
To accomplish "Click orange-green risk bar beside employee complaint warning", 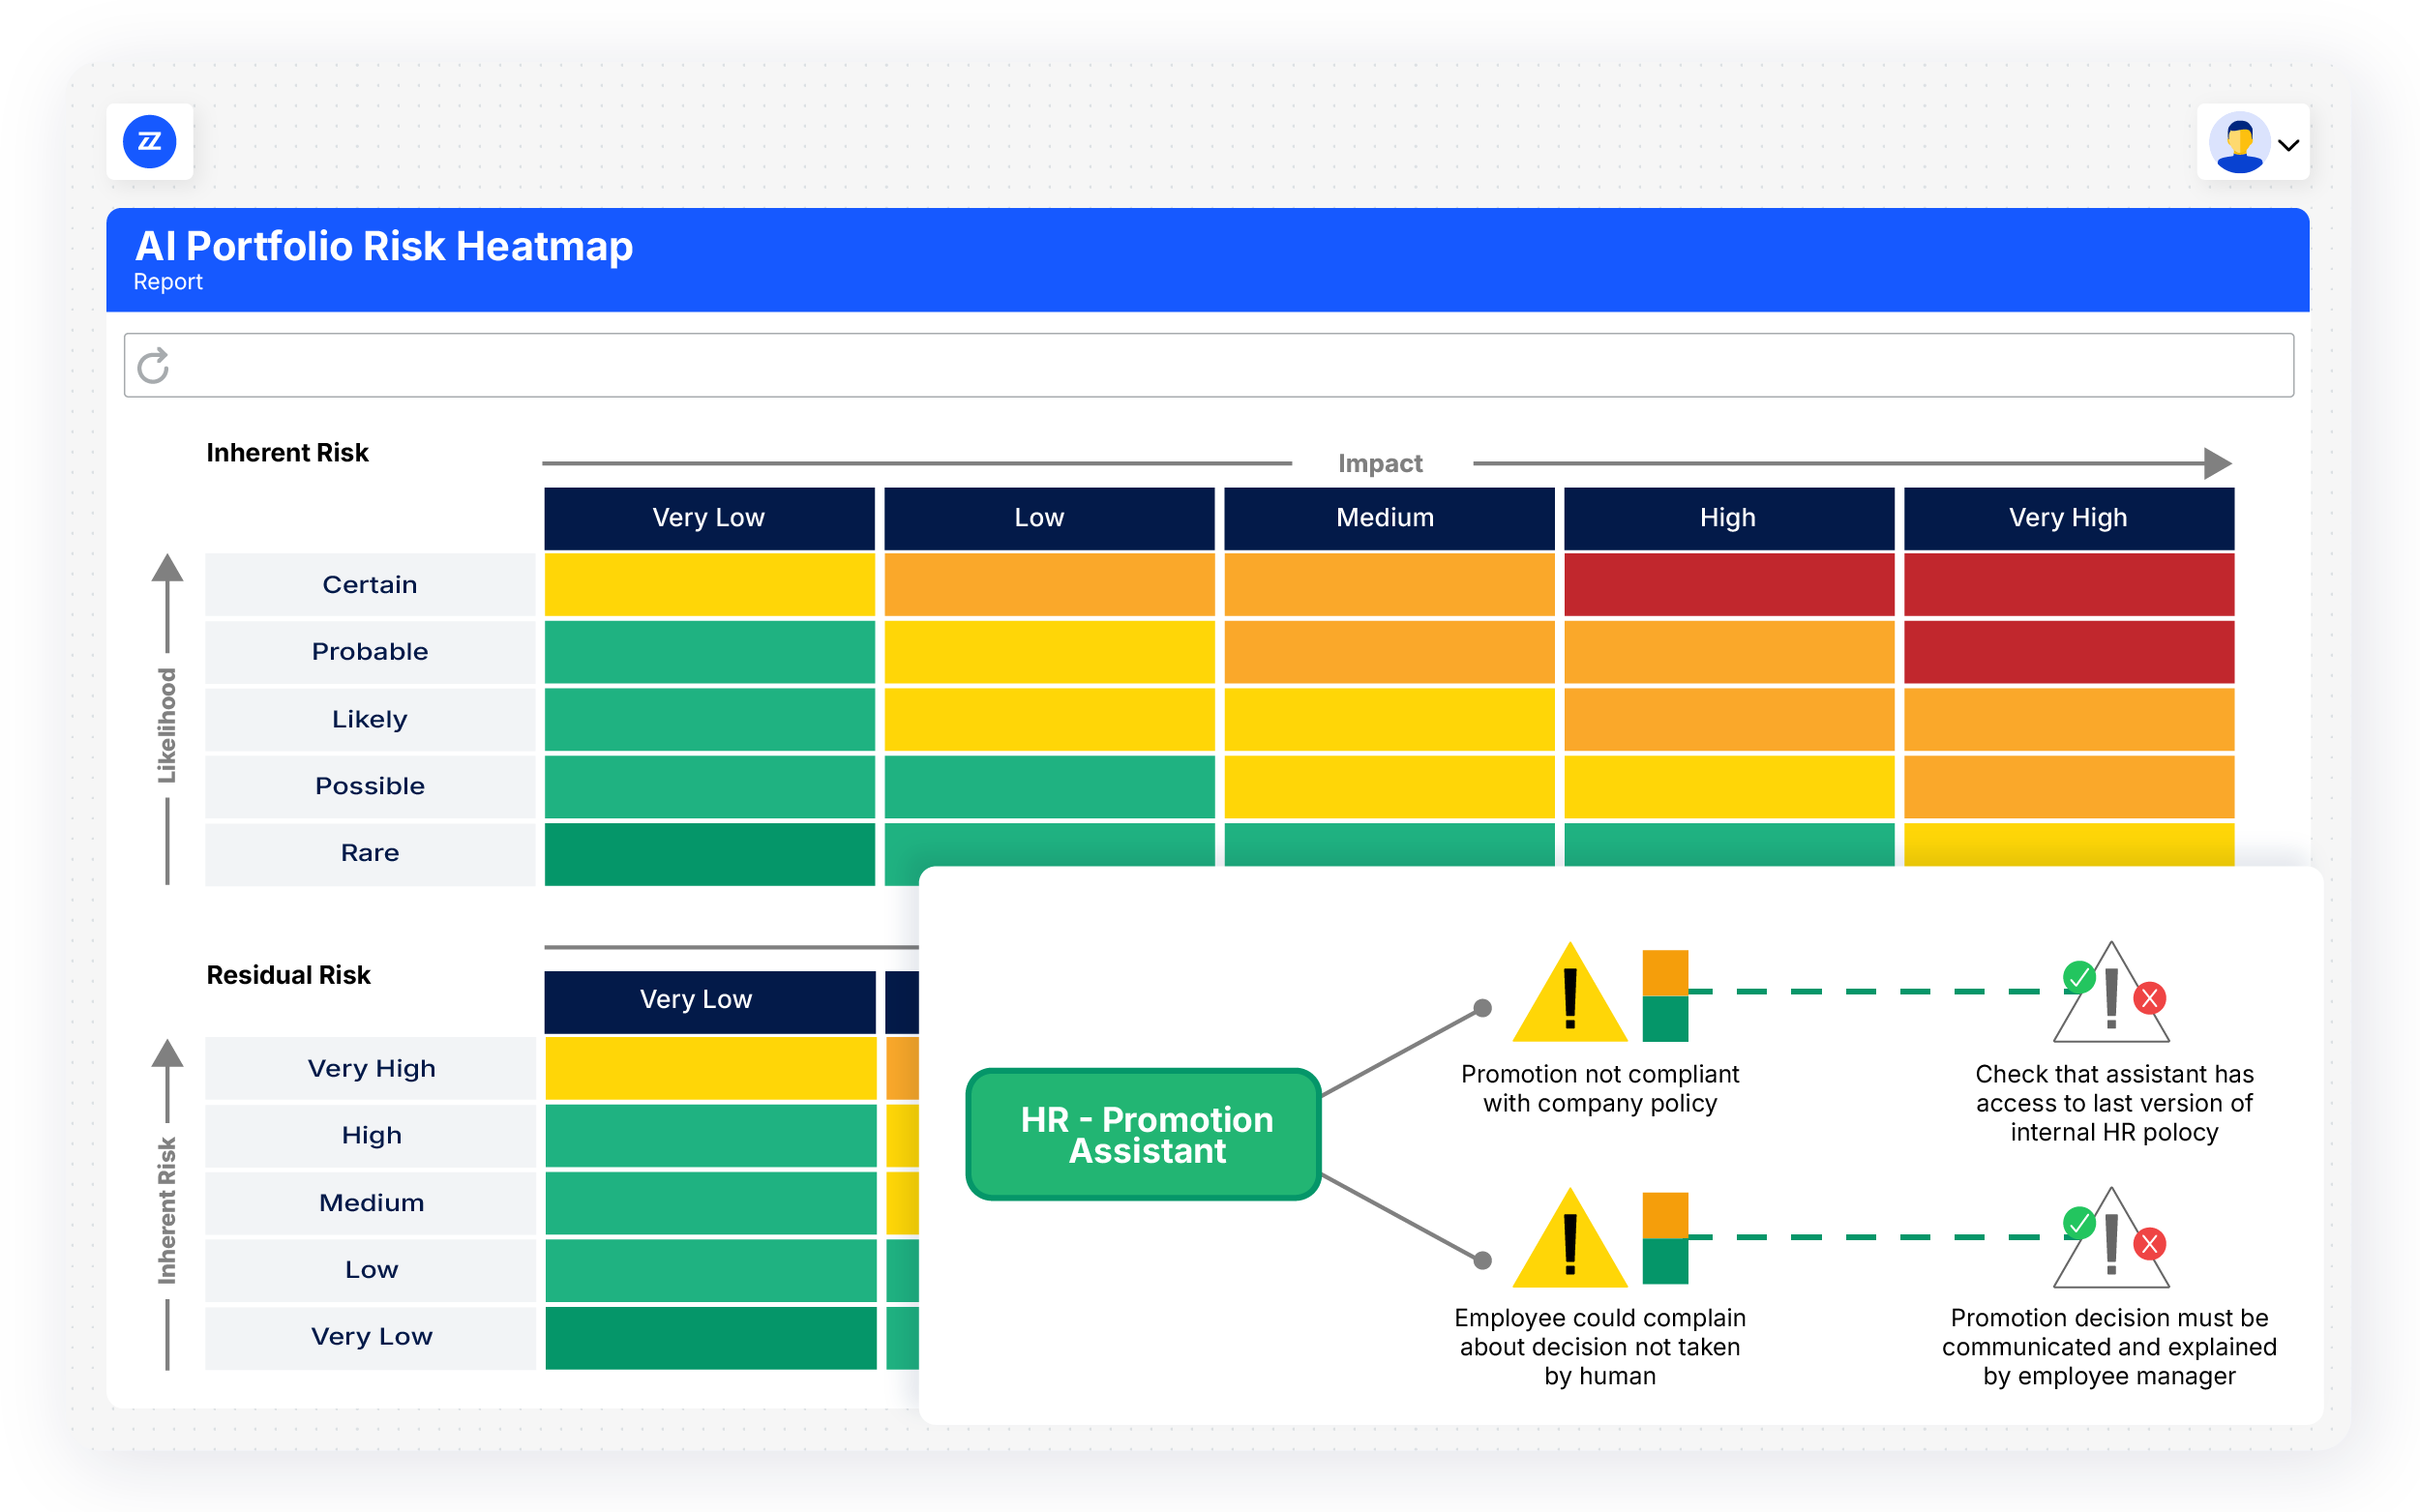I will pyautogui.click(x=1665, y=1238).
